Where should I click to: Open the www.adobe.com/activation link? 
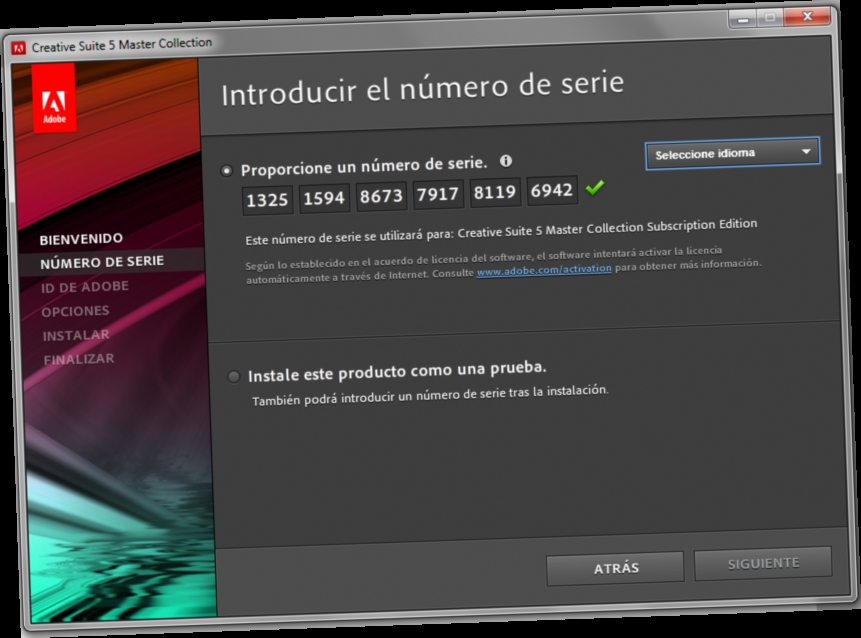click(544, 270)
